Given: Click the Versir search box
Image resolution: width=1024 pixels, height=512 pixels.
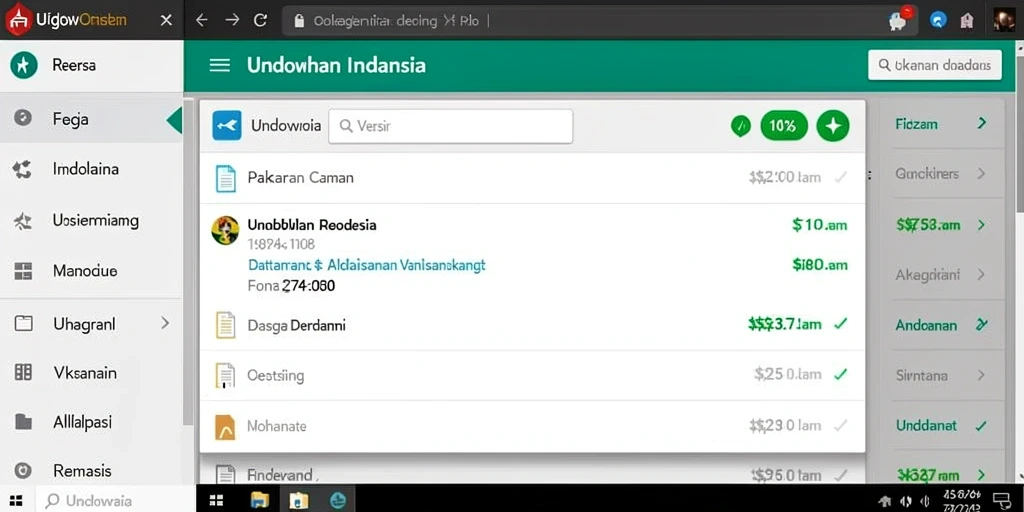Looking at the screenshot, I should click(451, 126).
